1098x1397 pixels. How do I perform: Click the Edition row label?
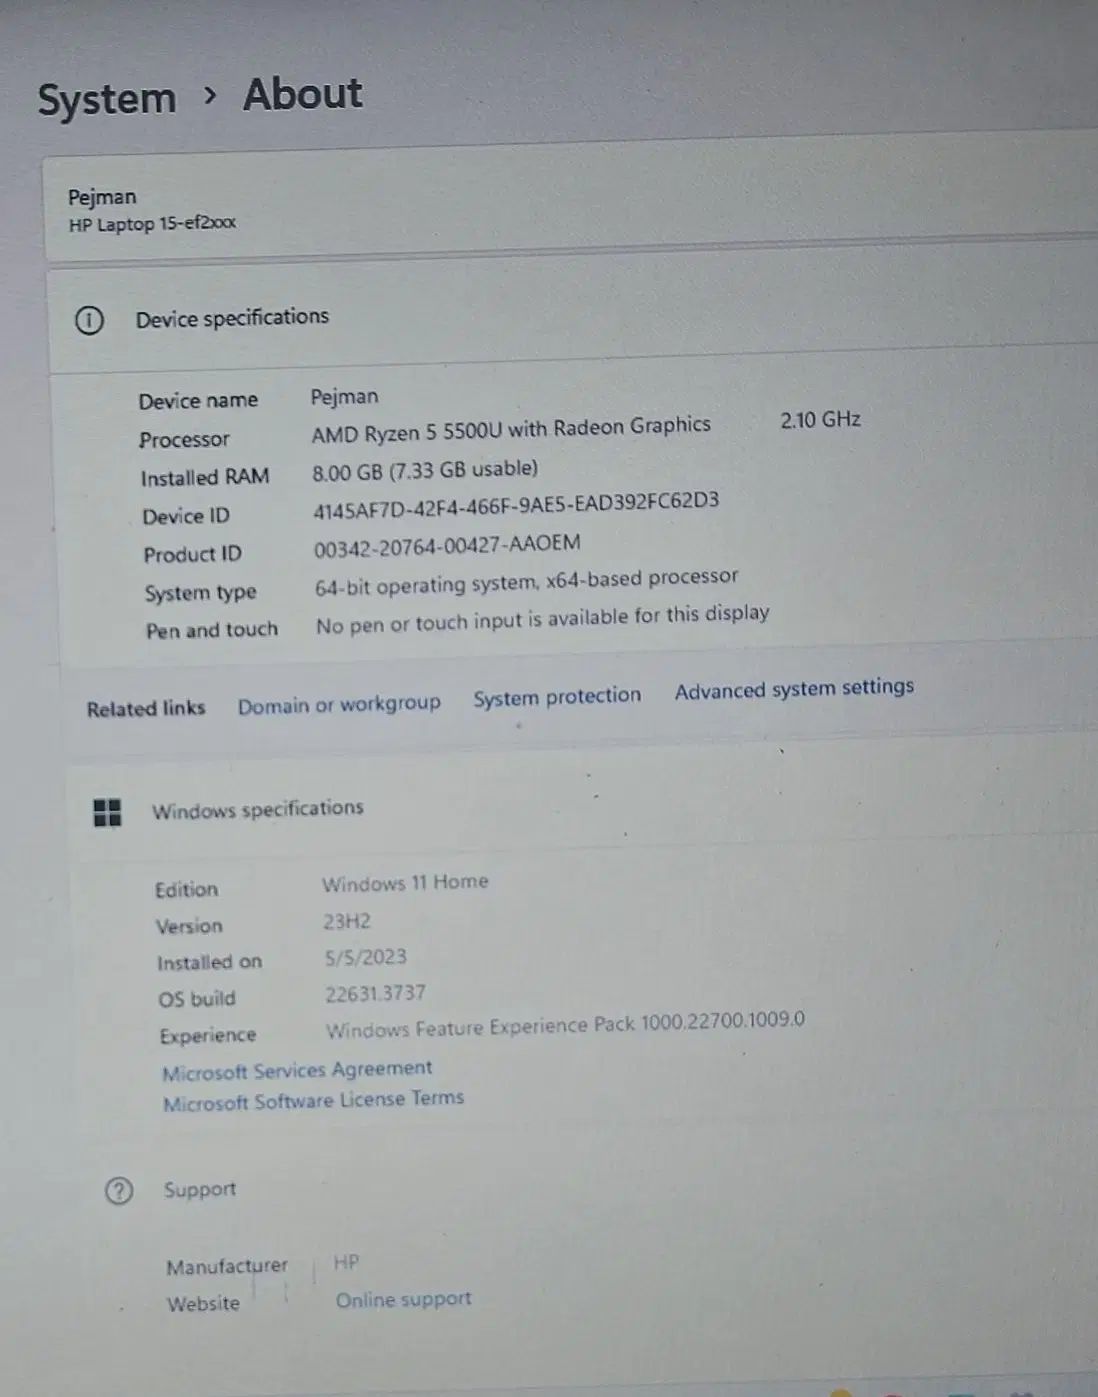tap(186, 890)
